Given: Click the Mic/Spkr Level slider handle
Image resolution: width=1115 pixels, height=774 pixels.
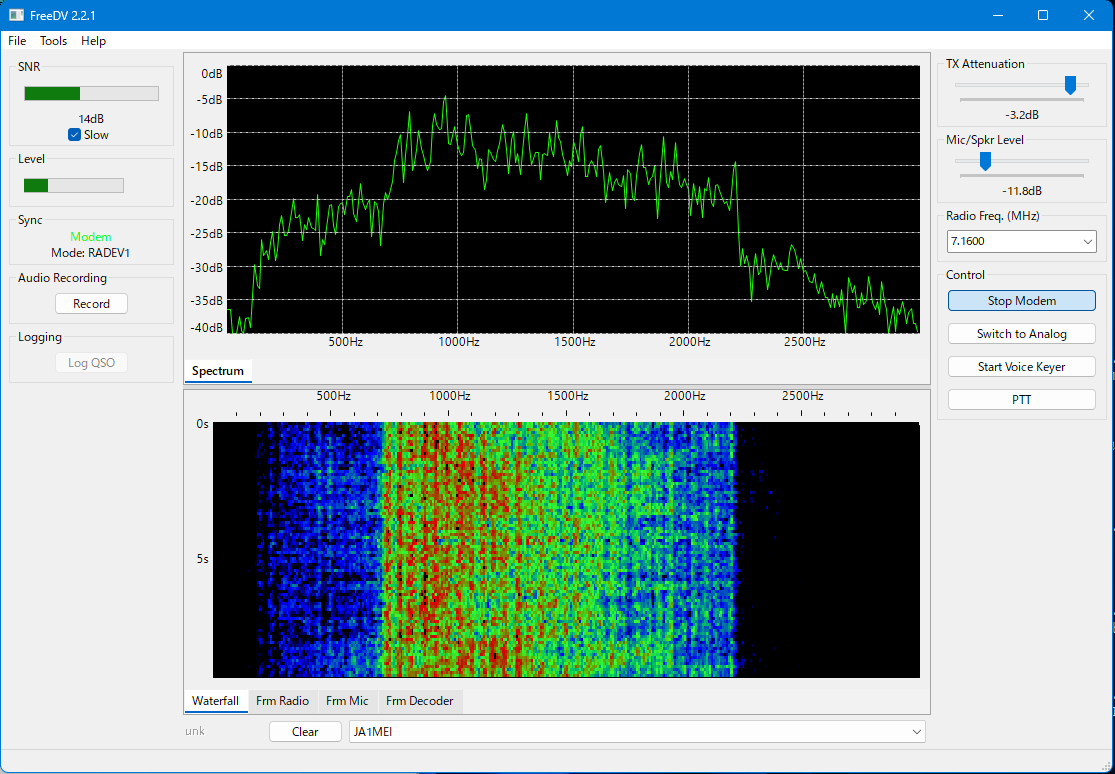Looking at the screenshot, I should 985,161.
